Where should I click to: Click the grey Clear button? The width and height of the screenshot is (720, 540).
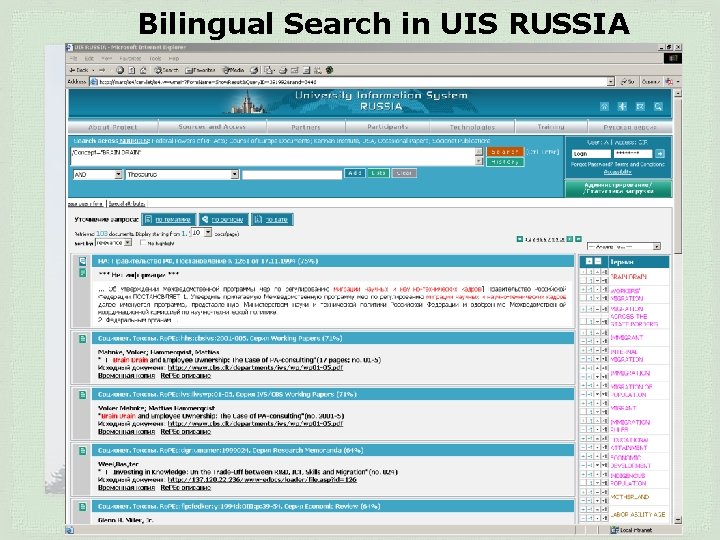404,173
